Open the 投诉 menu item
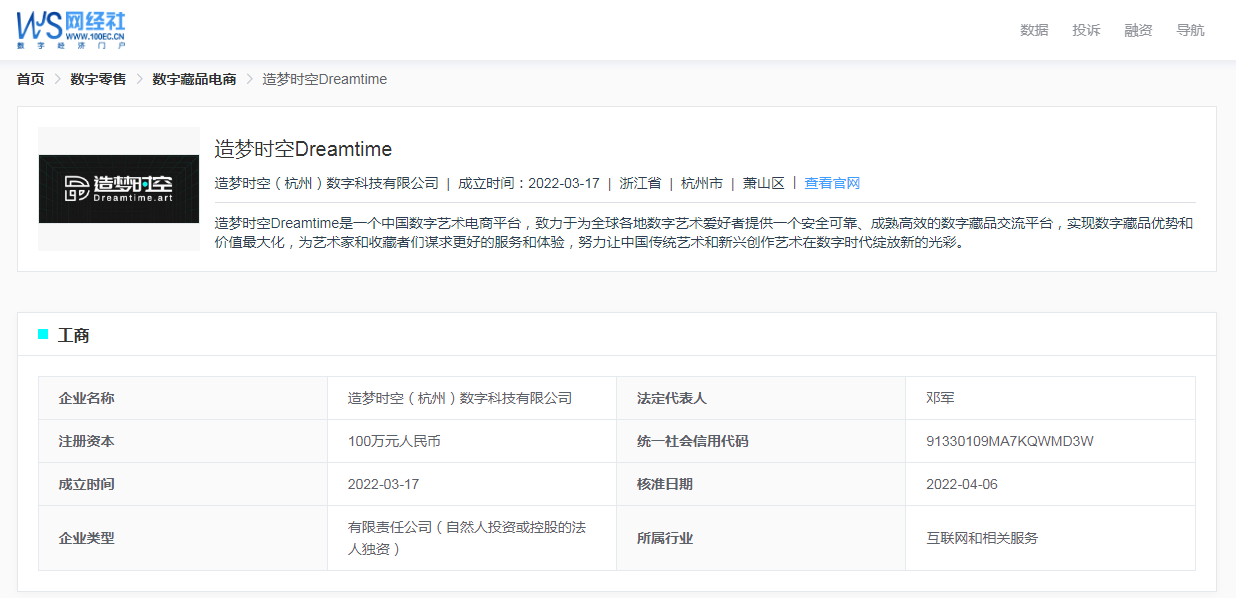 tap(1086, 30)
